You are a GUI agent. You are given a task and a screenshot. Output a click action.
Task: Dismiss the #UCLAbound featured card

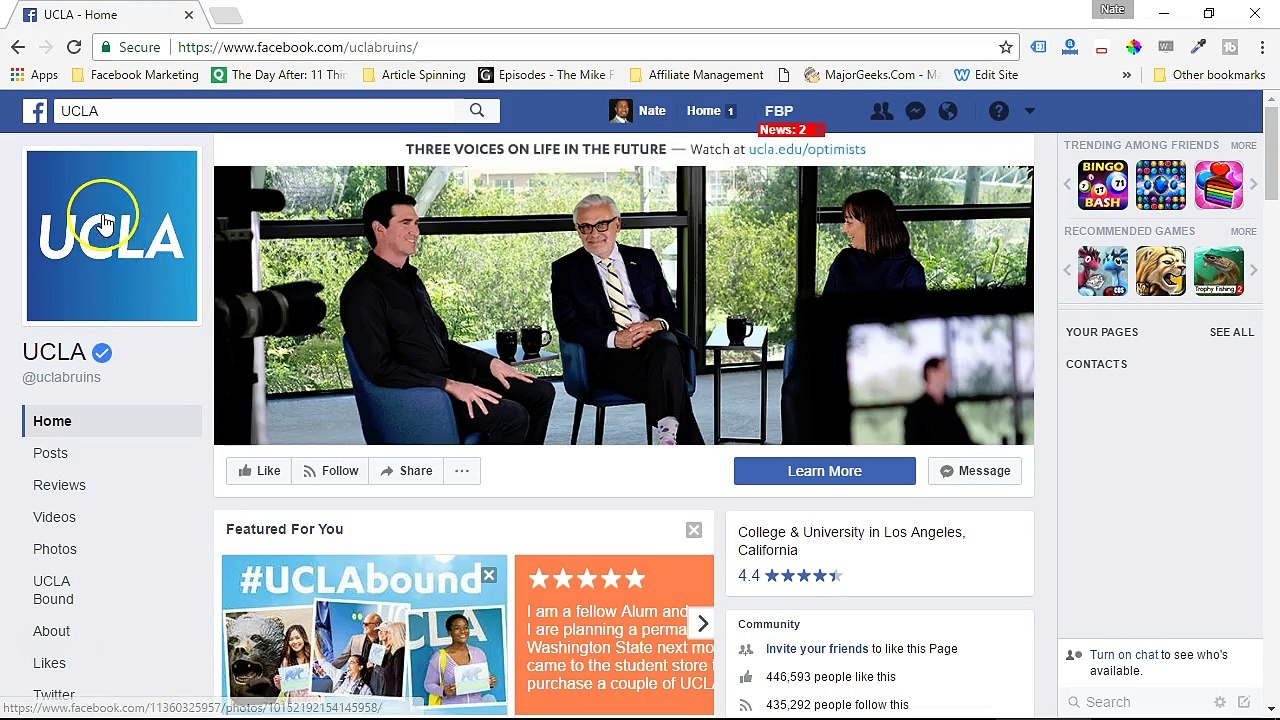coord(488,575)
